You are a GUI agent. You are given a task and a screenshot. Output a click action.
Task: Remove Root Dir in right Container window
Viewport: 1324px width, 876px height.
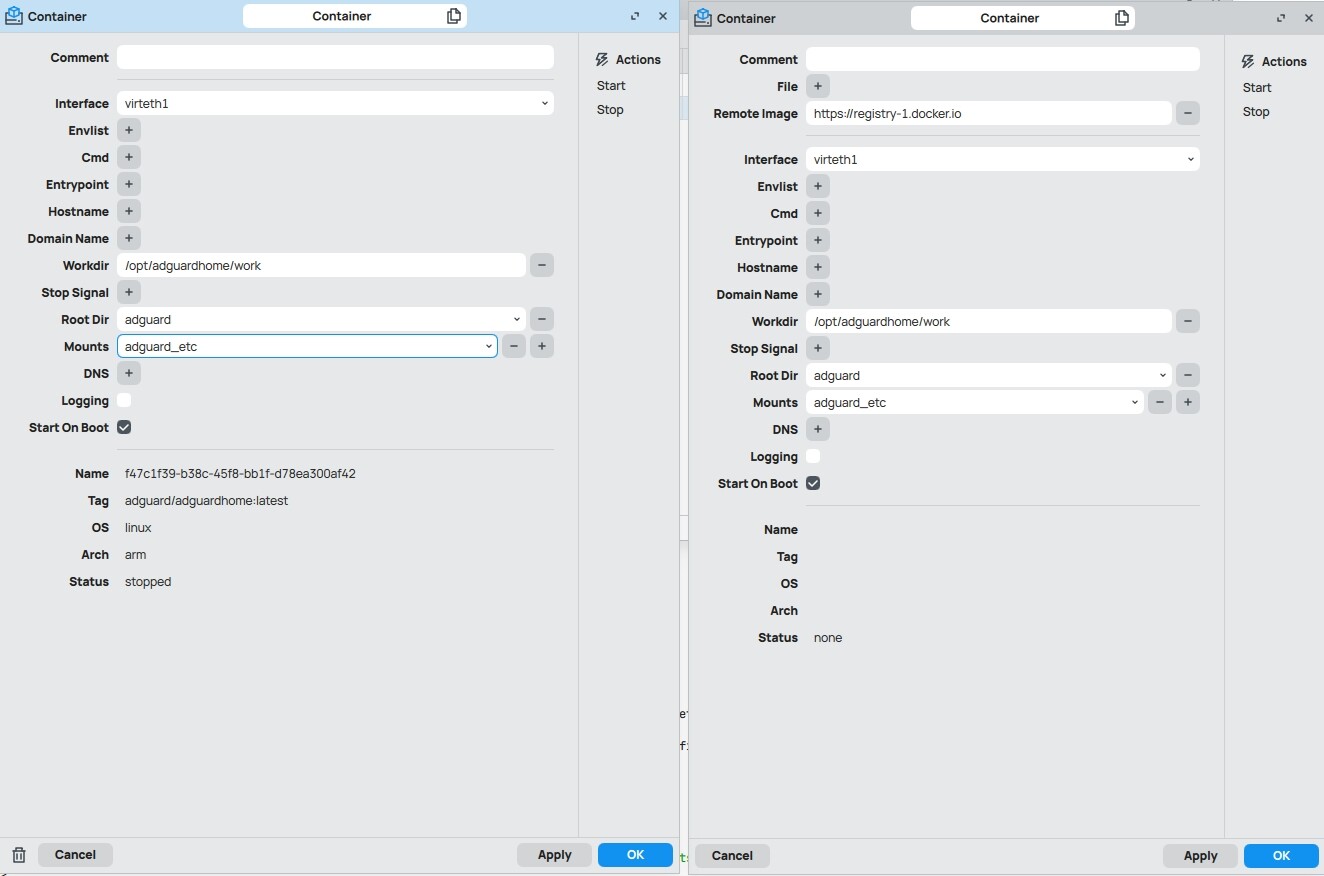[1187, 375]
